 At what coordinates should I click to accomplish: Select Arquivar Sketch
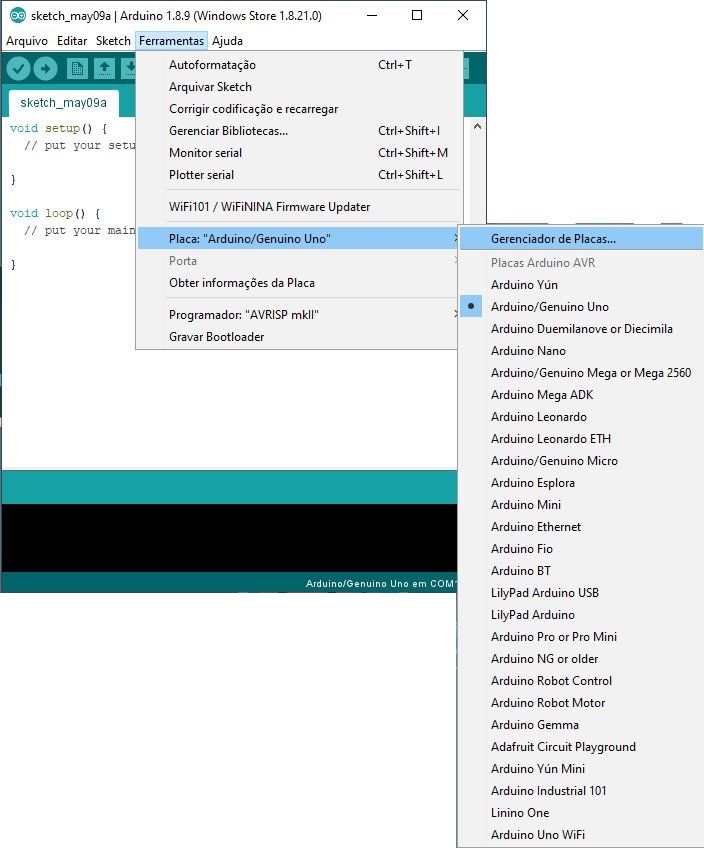pos(298,87)
